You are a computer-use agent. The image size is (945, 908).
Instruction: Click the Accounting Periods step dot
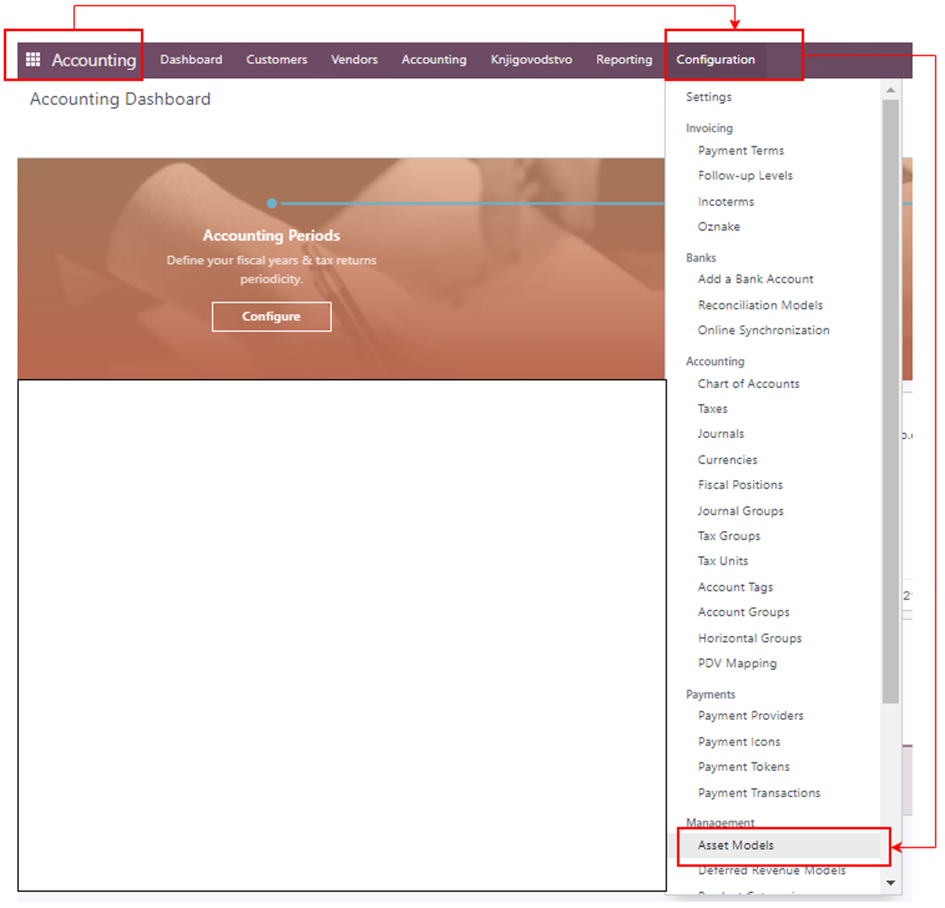[x=271, y=203]
